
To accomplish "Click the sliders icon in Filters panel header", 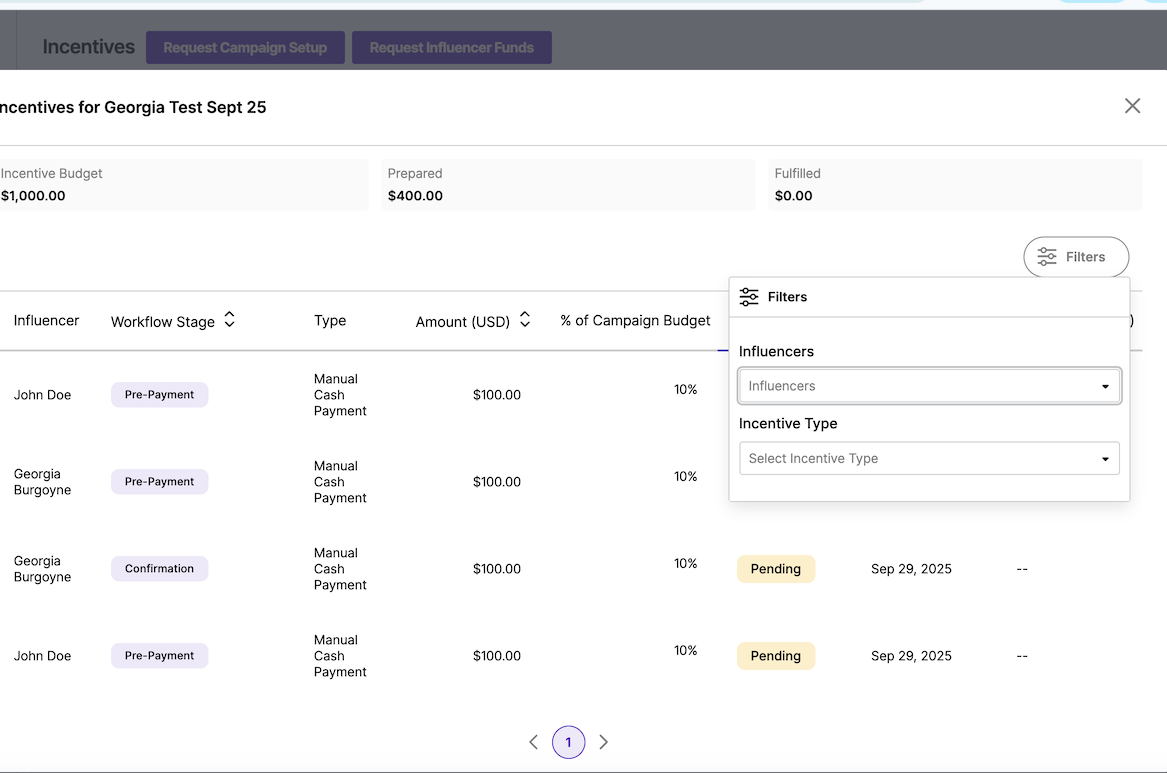I will point(749,297).
